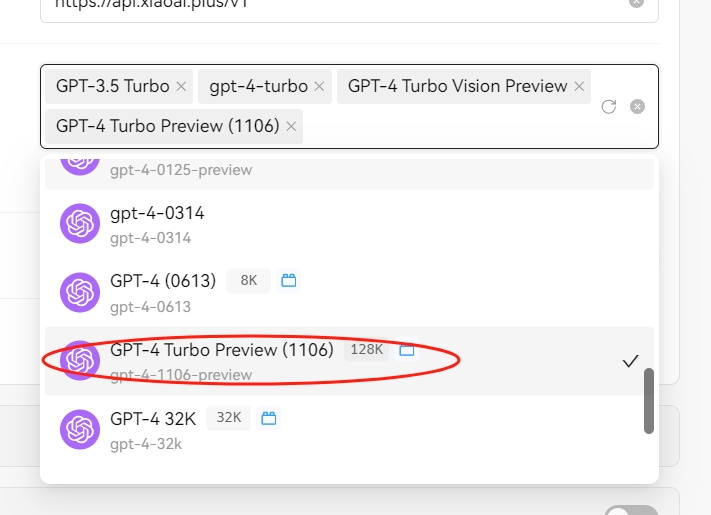Screen dimensions: 711x515
Task: Remove the GPT-4 Turbo Preview (1106) tag
Action: pyautogui.click(x=291, y=126)
